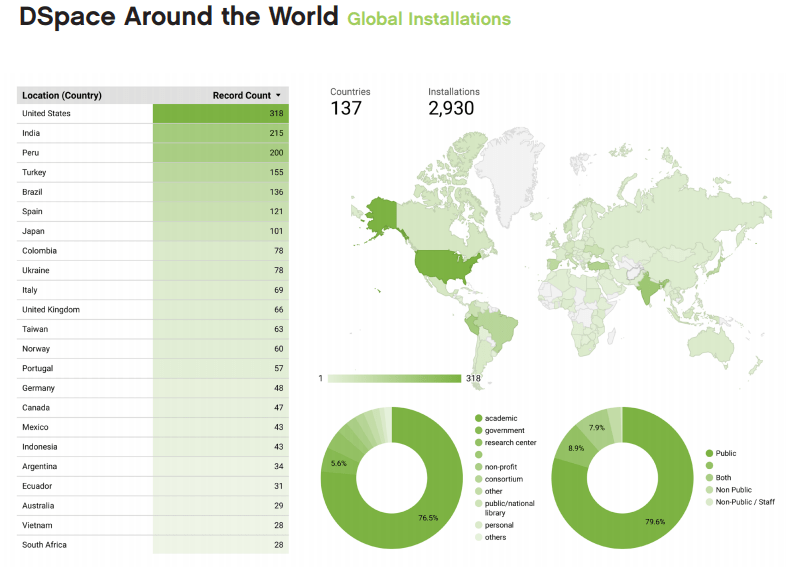
Task: Click the Location (Country) column header
Action: tap(62, 96)
